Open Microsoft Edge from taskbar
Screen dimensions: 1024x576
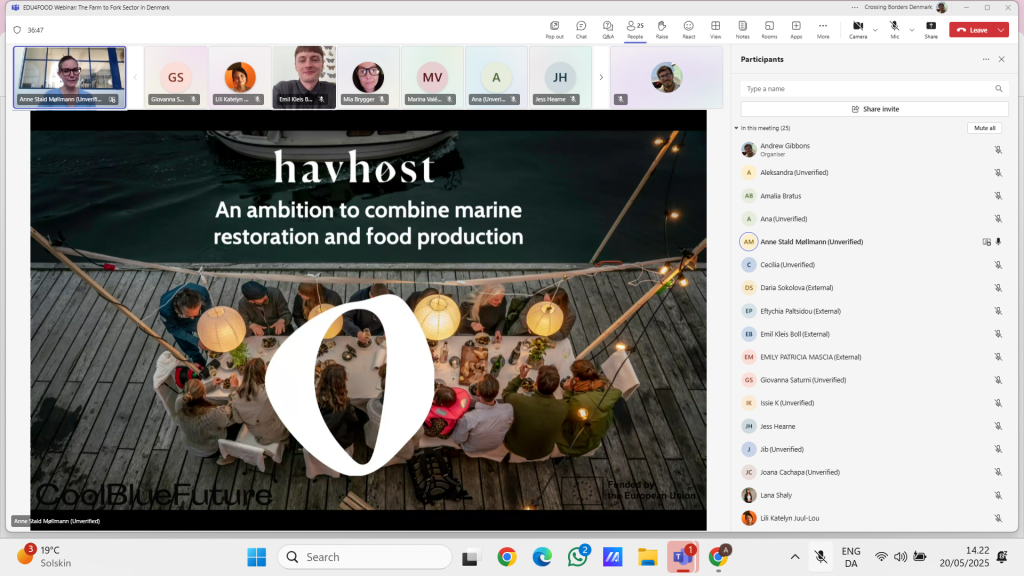coord(542,557)
